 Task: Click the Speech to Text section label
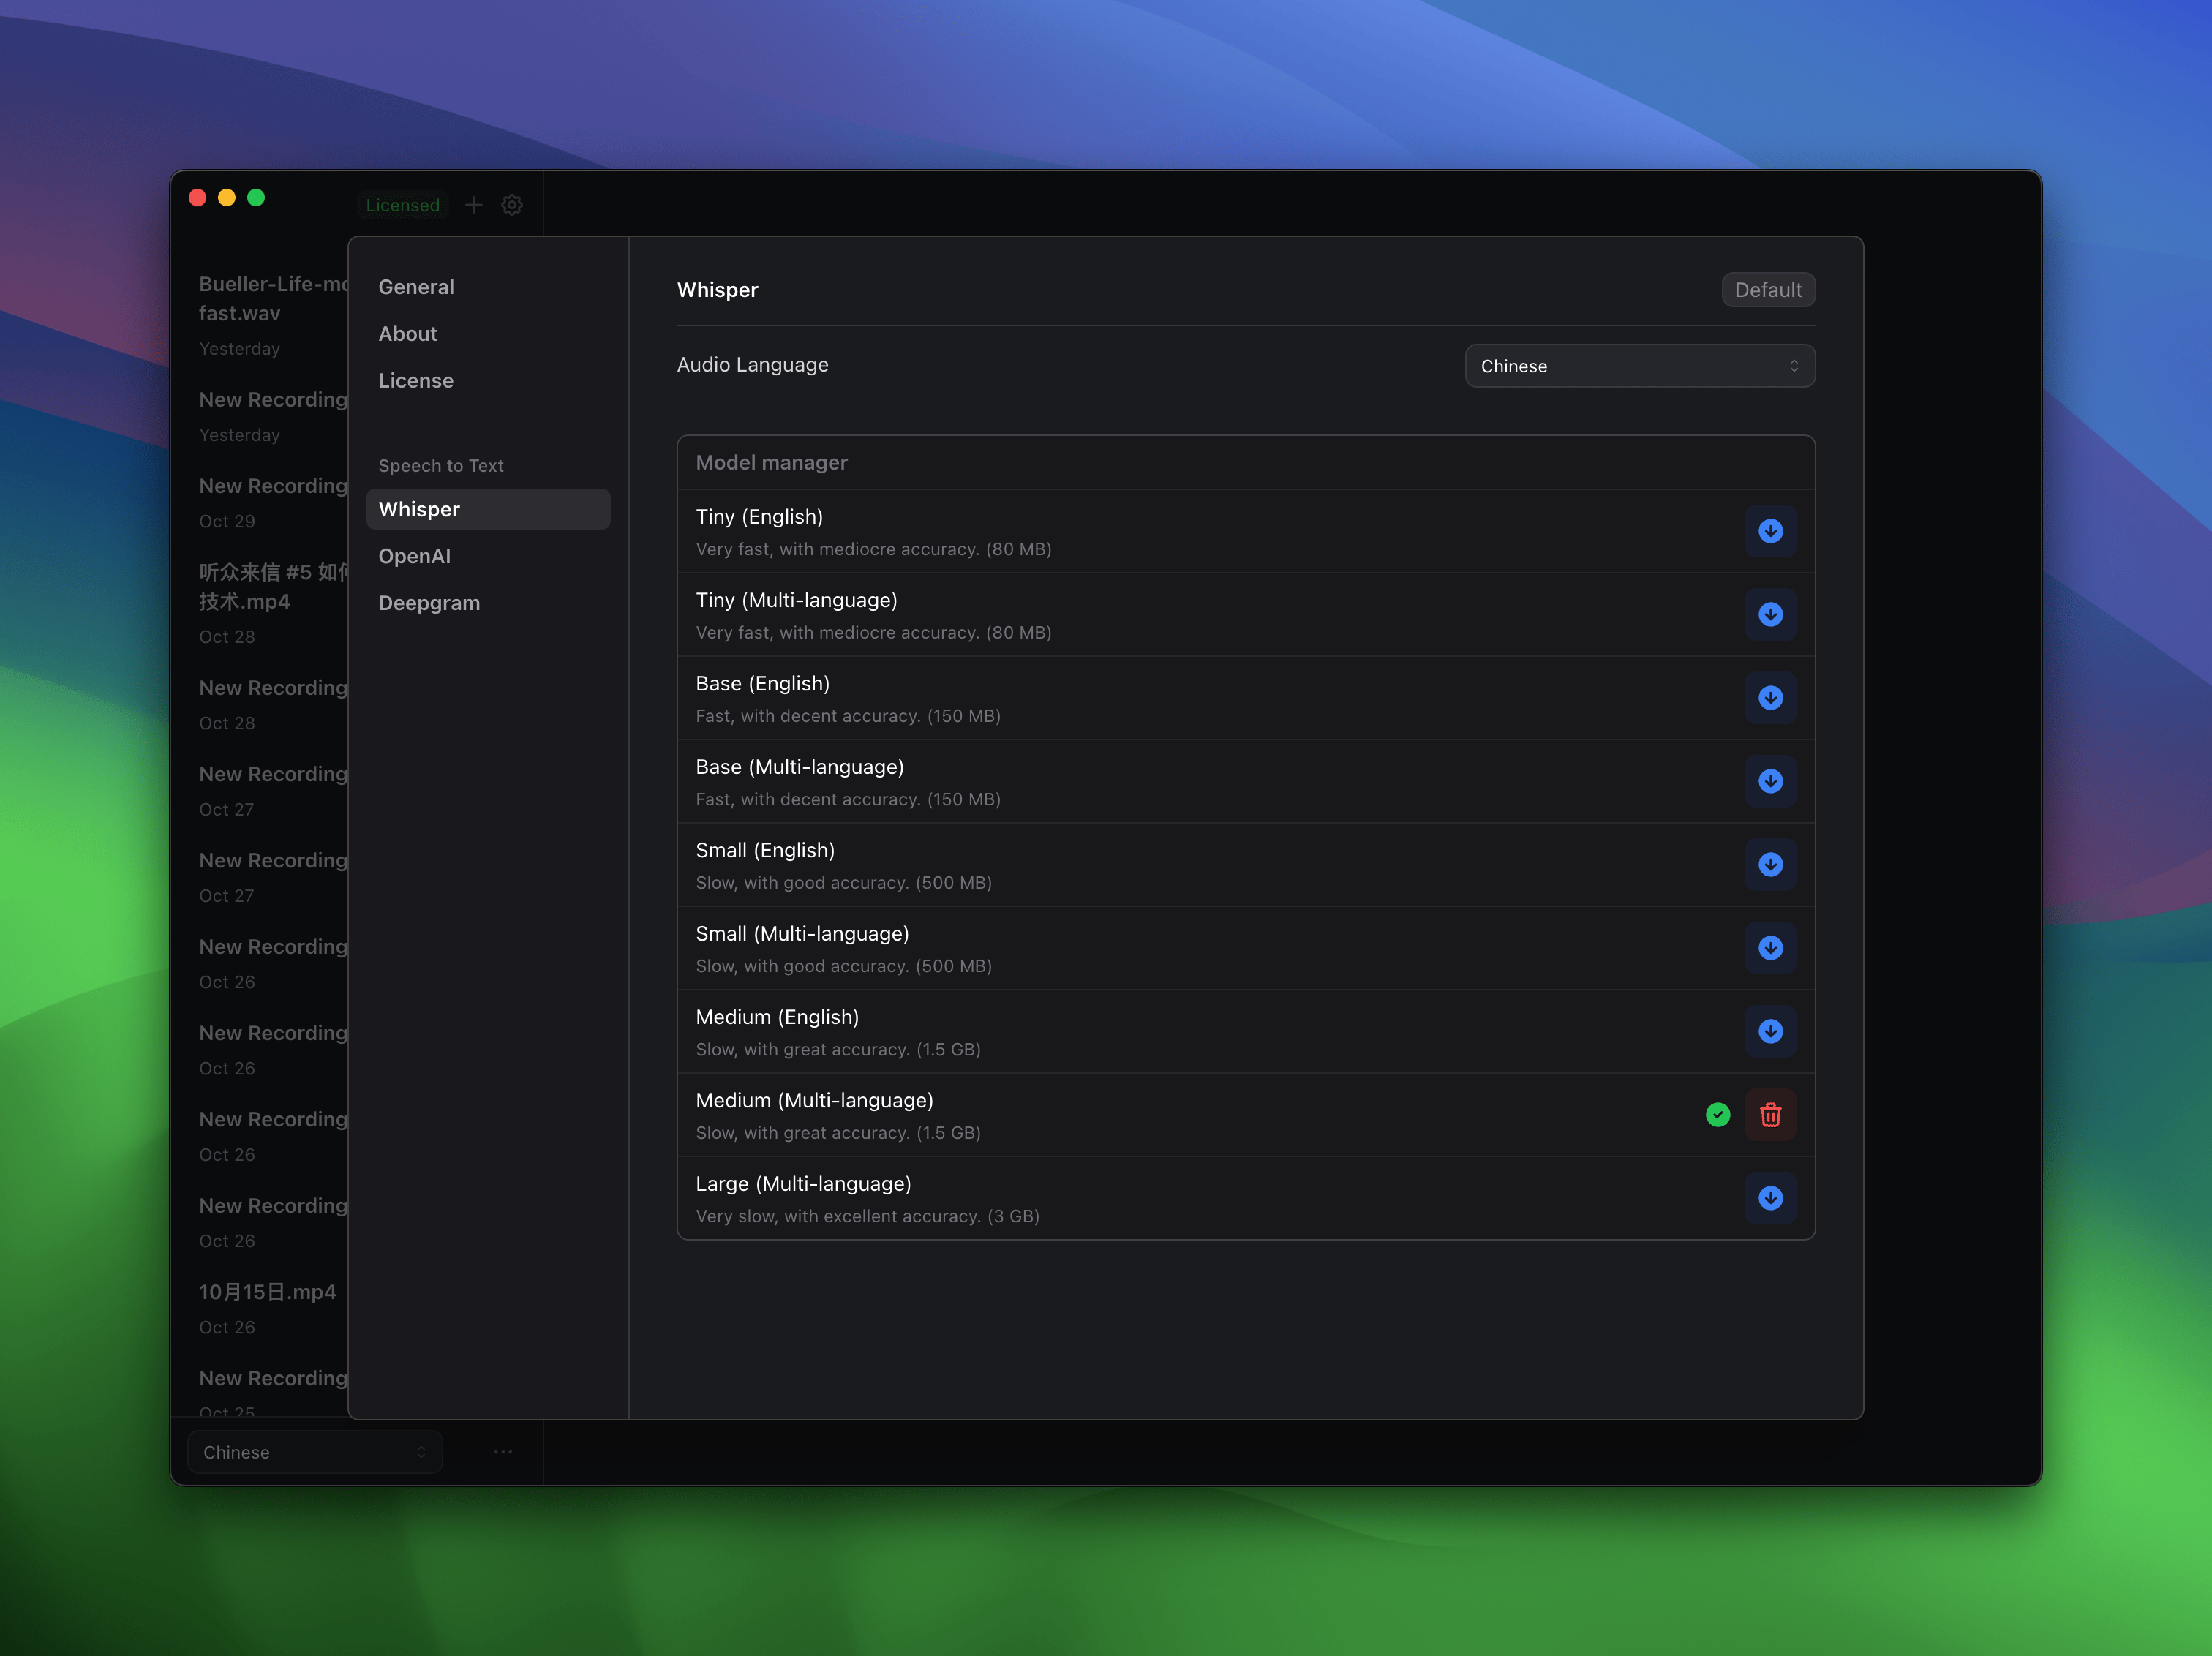(440, 466)
